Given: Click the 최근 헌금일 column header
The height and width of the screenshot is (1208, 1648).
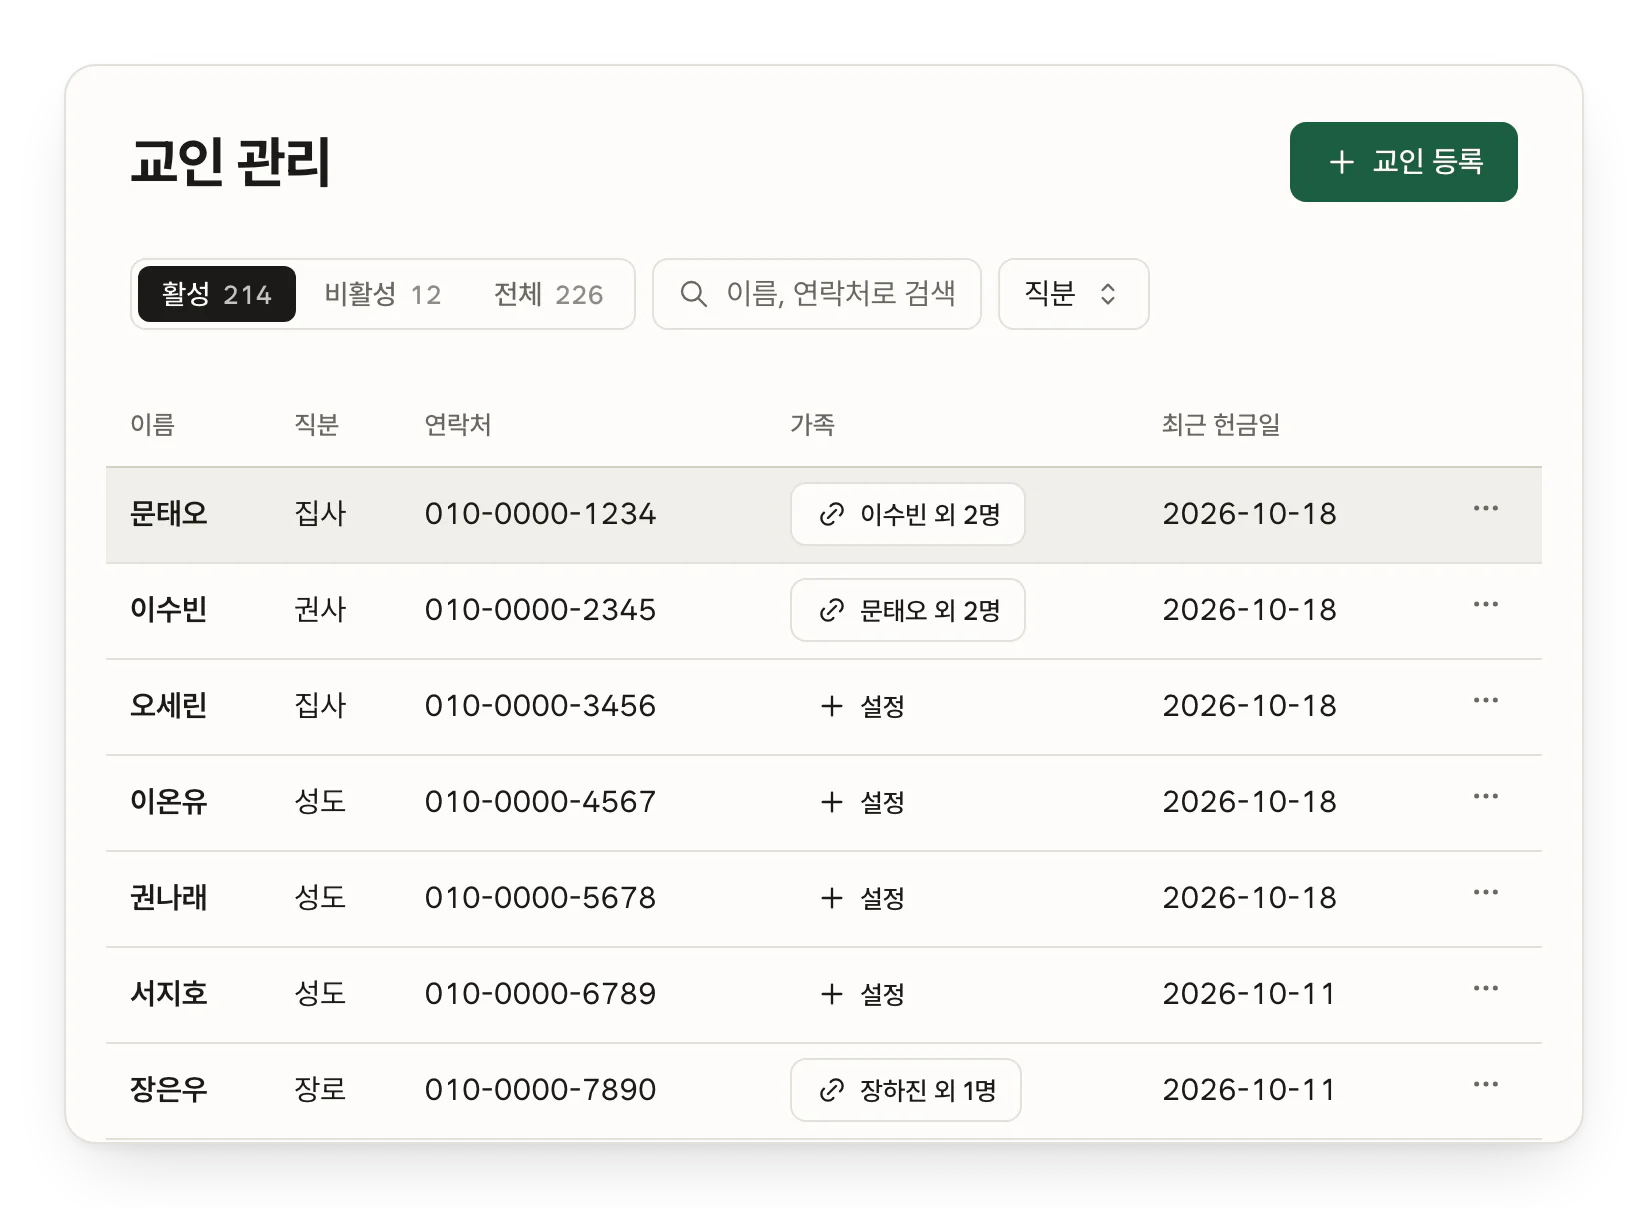Looking at the screenshot, I should click(1221, 425).
